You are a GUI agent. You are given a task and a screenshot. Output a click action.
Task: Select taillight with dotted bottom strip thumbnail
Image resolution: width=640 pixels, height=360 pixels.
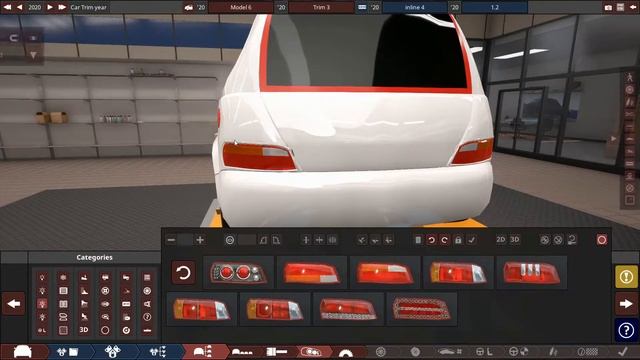click(348, 309)
